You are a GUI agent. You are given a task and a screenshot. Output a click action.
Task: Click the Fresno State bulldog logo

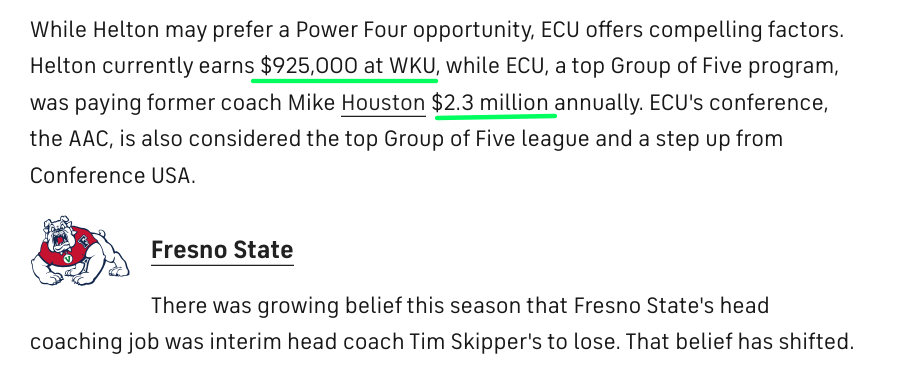coord(80,251)
